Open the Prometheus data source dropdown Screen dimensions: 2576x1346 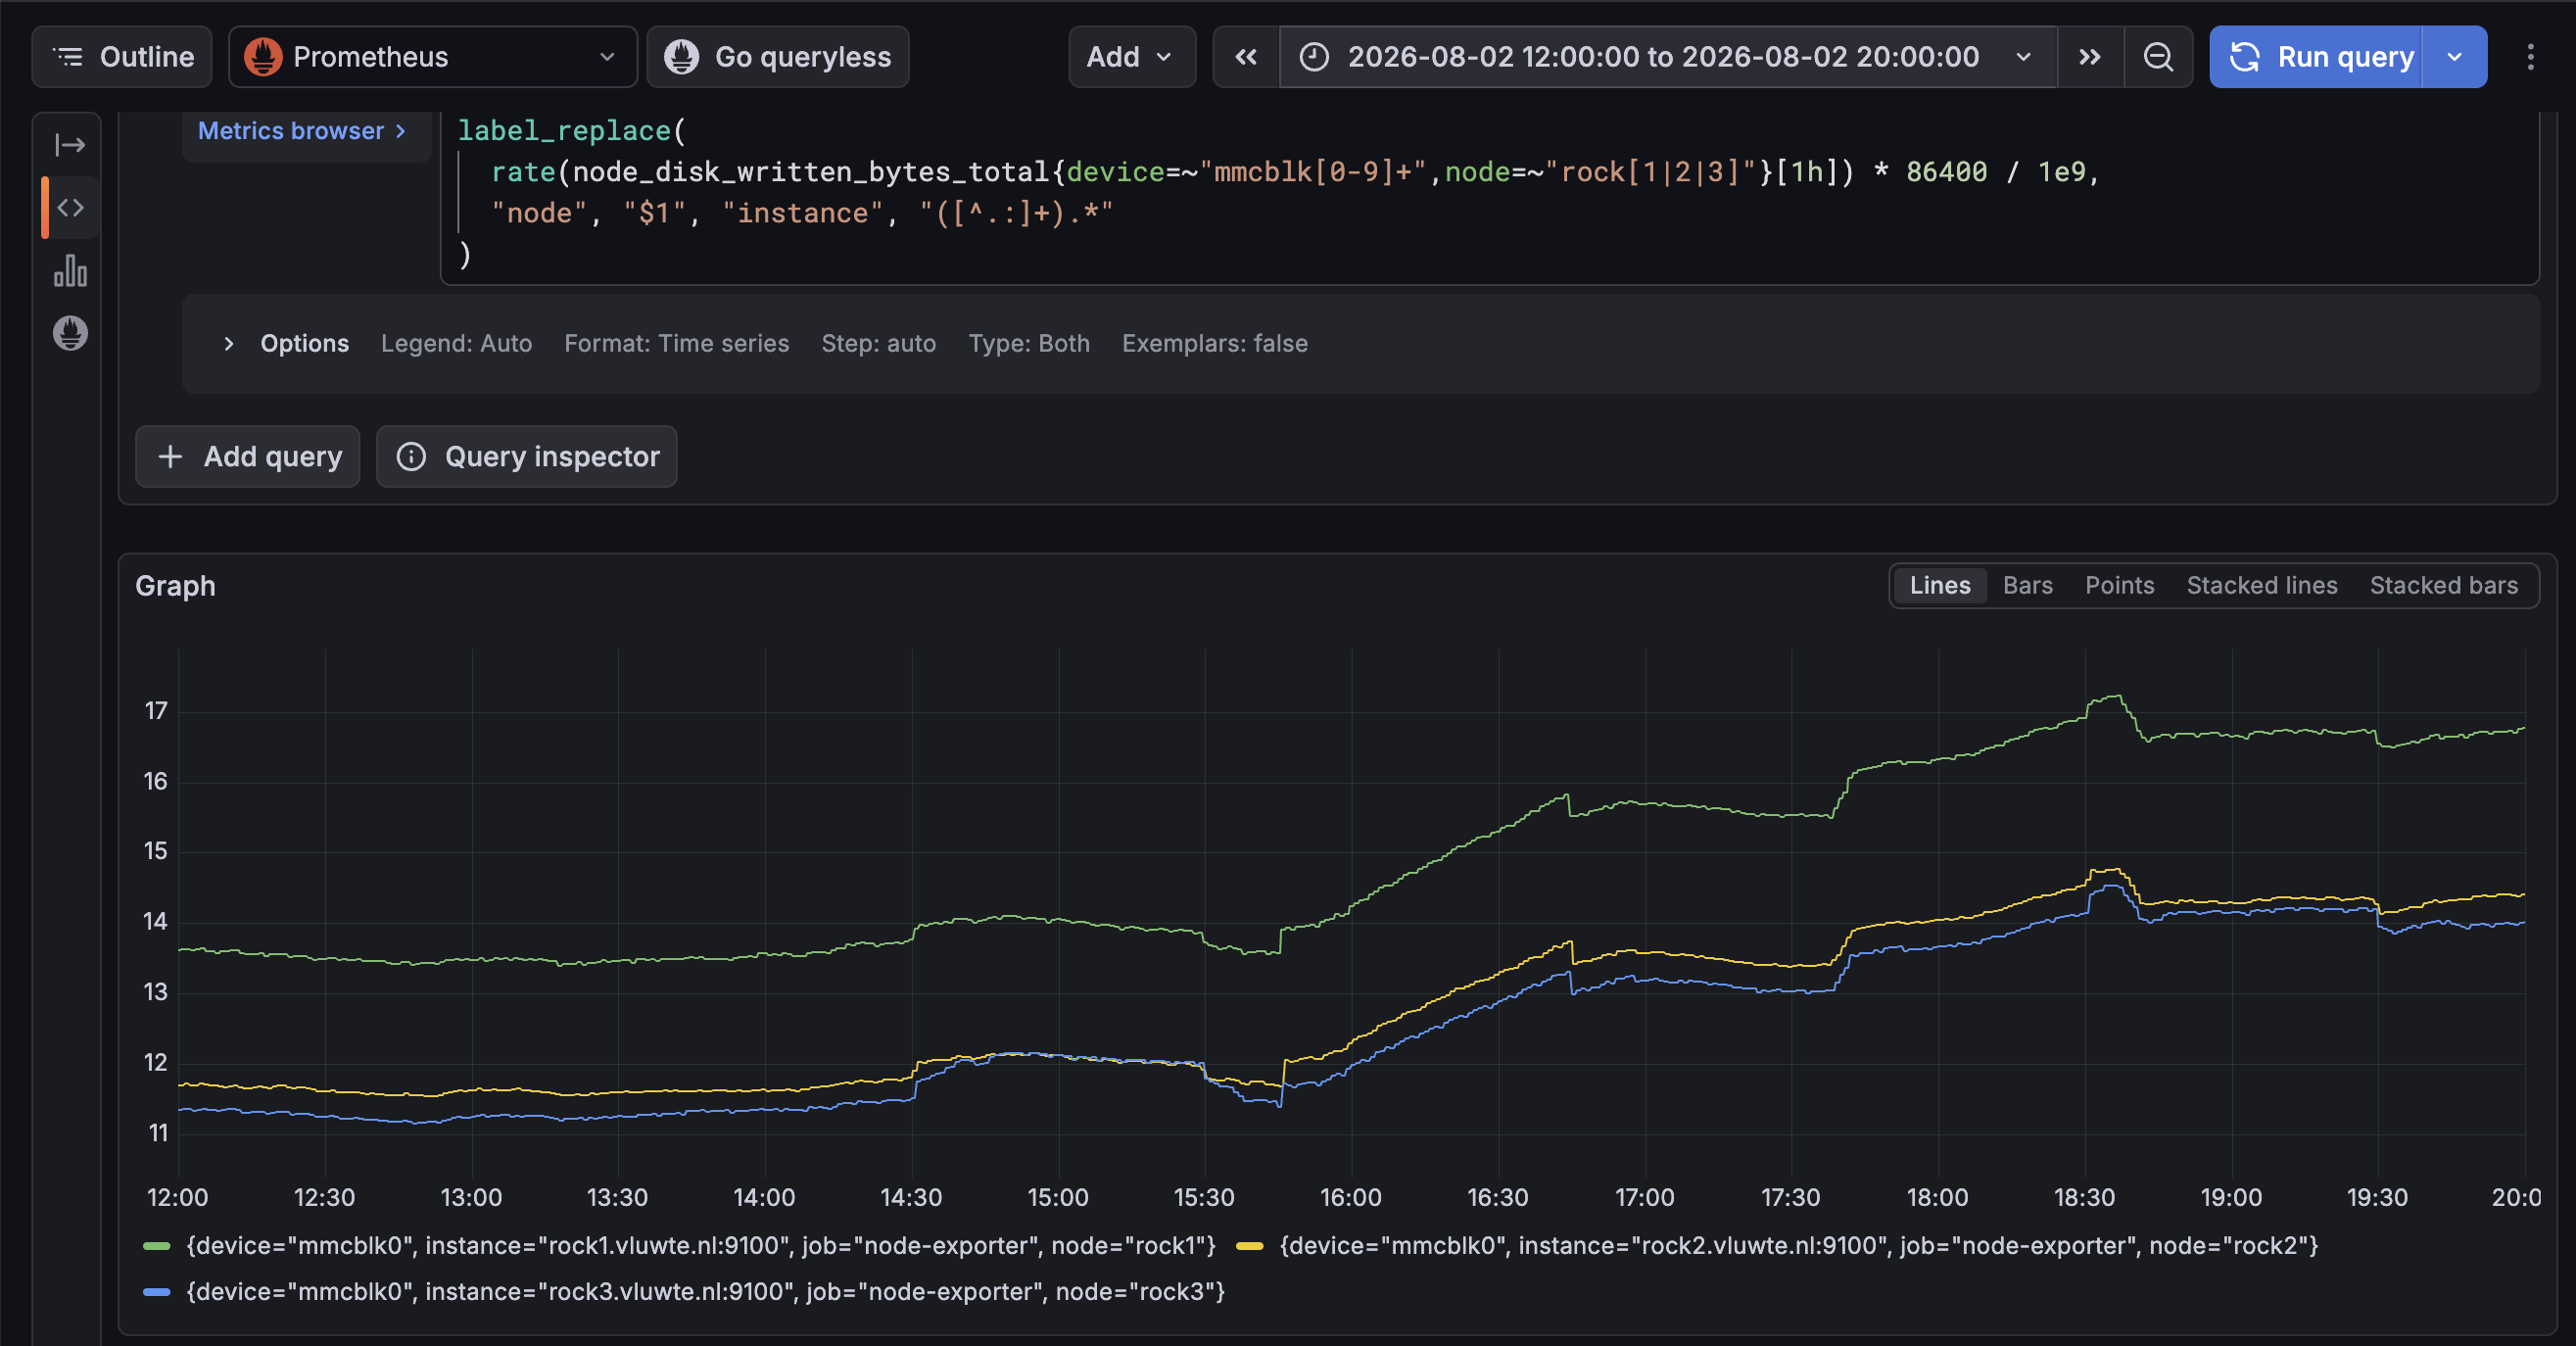[433, 57]
